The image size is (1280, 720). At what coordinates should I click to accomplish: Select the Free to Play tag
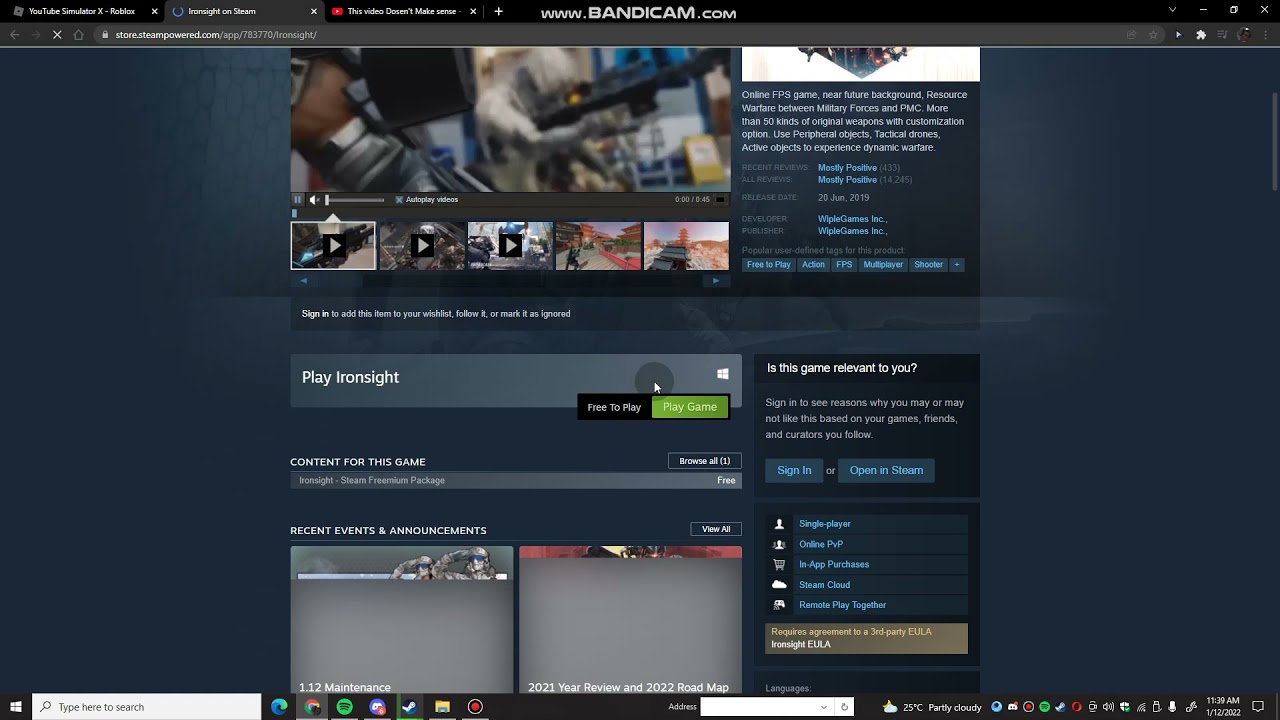click(768, 265)
